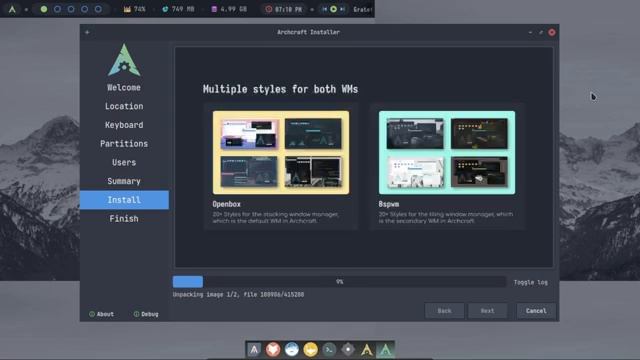The height and width of the screenshot is (360, 640).
Task: Select the Partitions step
Action: click(x=124, y=144)
